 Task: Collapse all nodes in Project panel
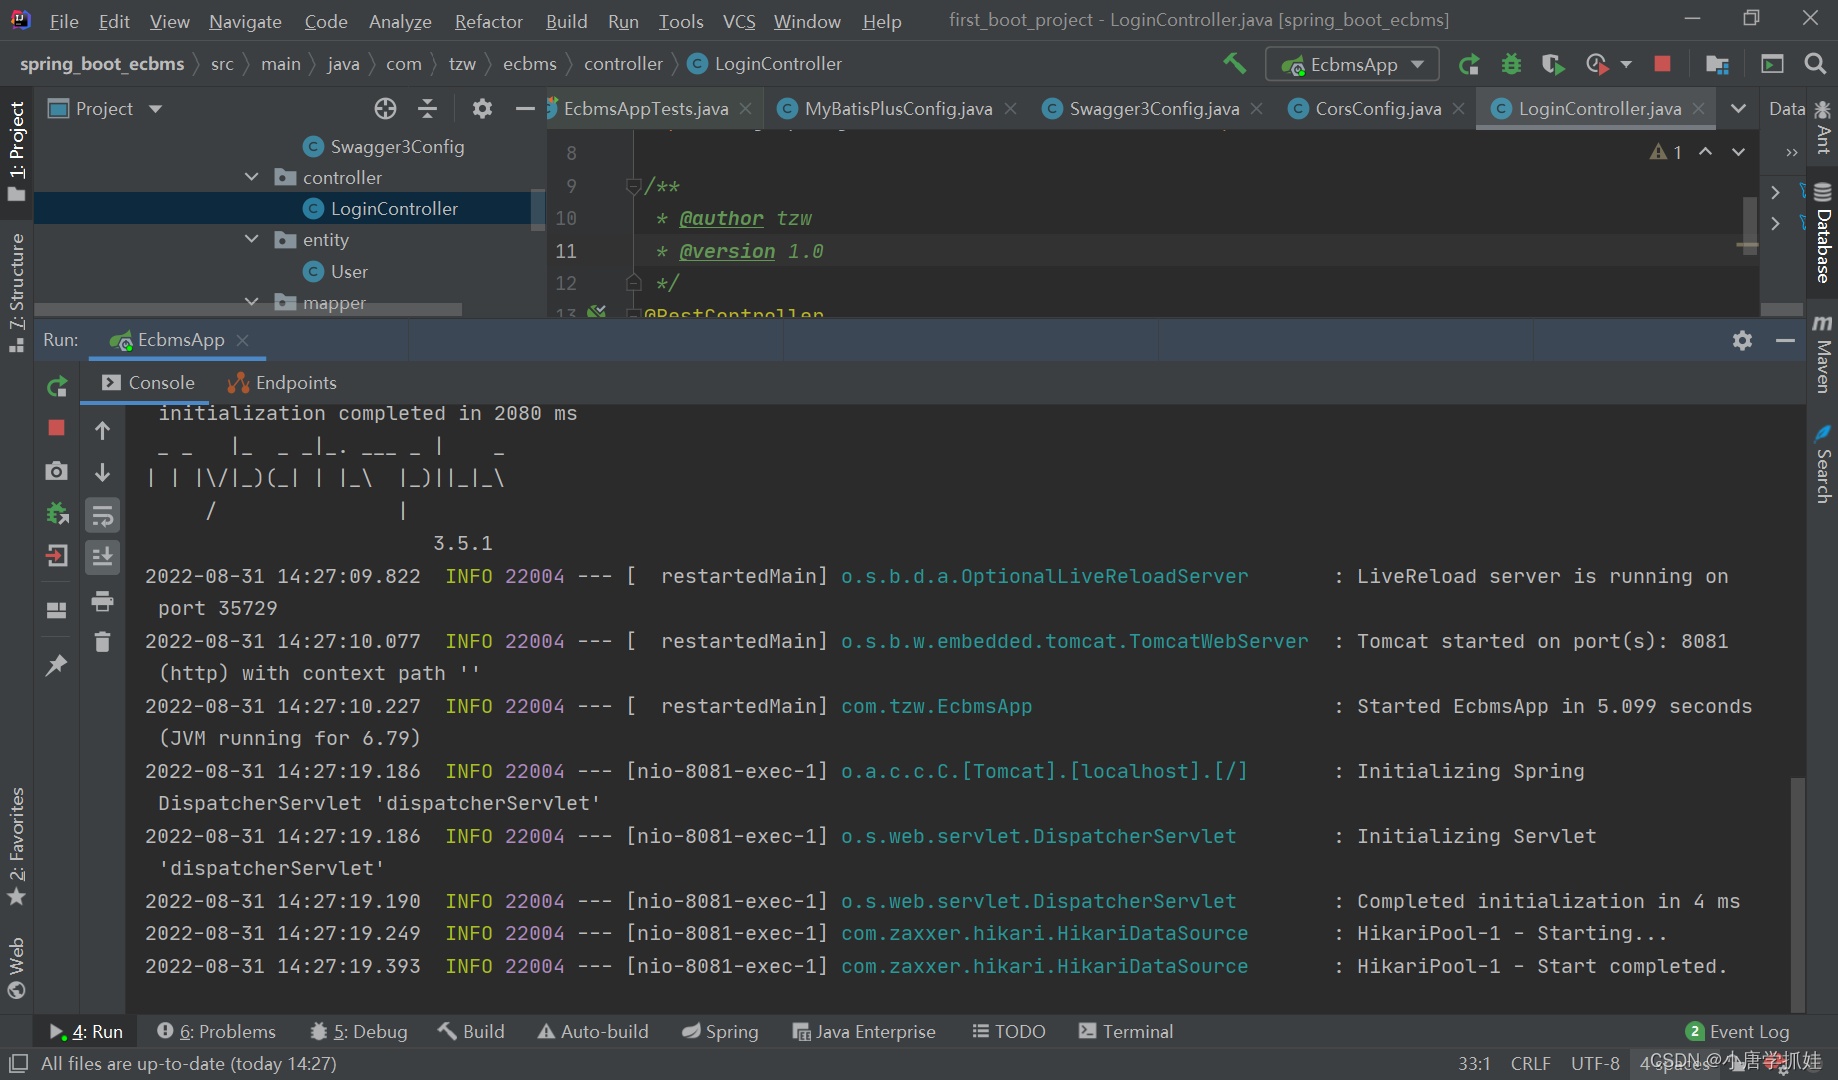click(x=427, y=108)
